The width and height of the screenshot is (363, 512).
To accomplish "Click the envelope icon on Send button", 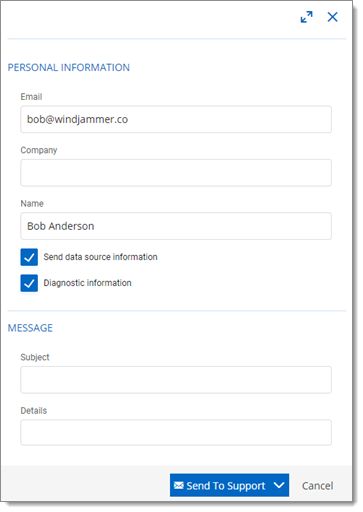I will pyautogui.click(x=179, y=485).
